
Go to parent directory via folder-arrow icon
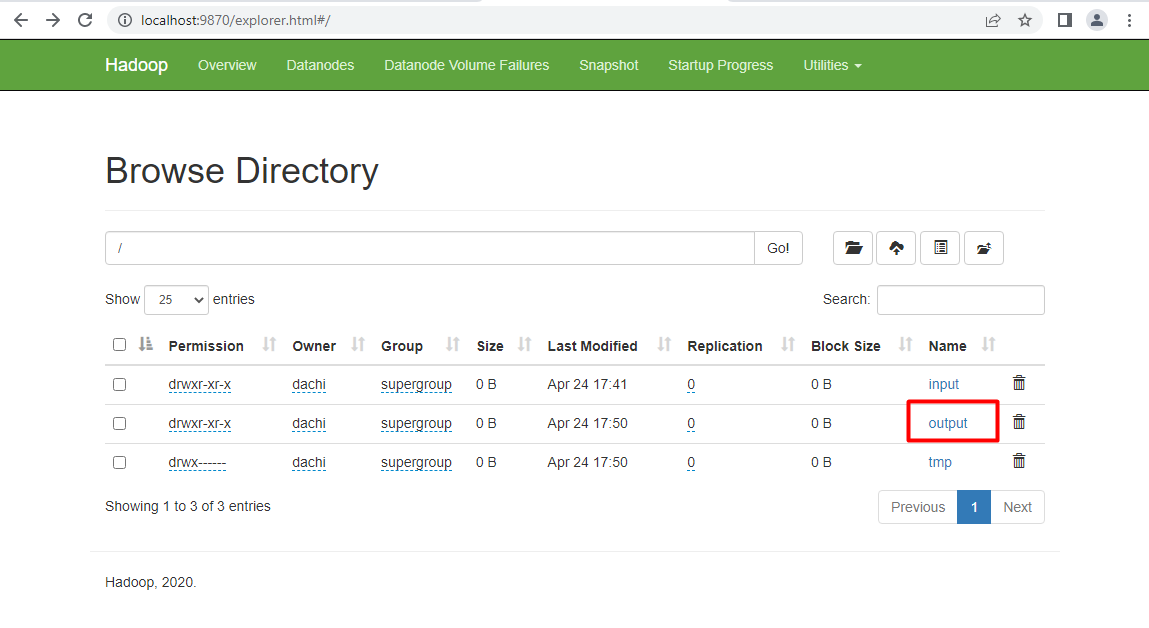[983, 248]
